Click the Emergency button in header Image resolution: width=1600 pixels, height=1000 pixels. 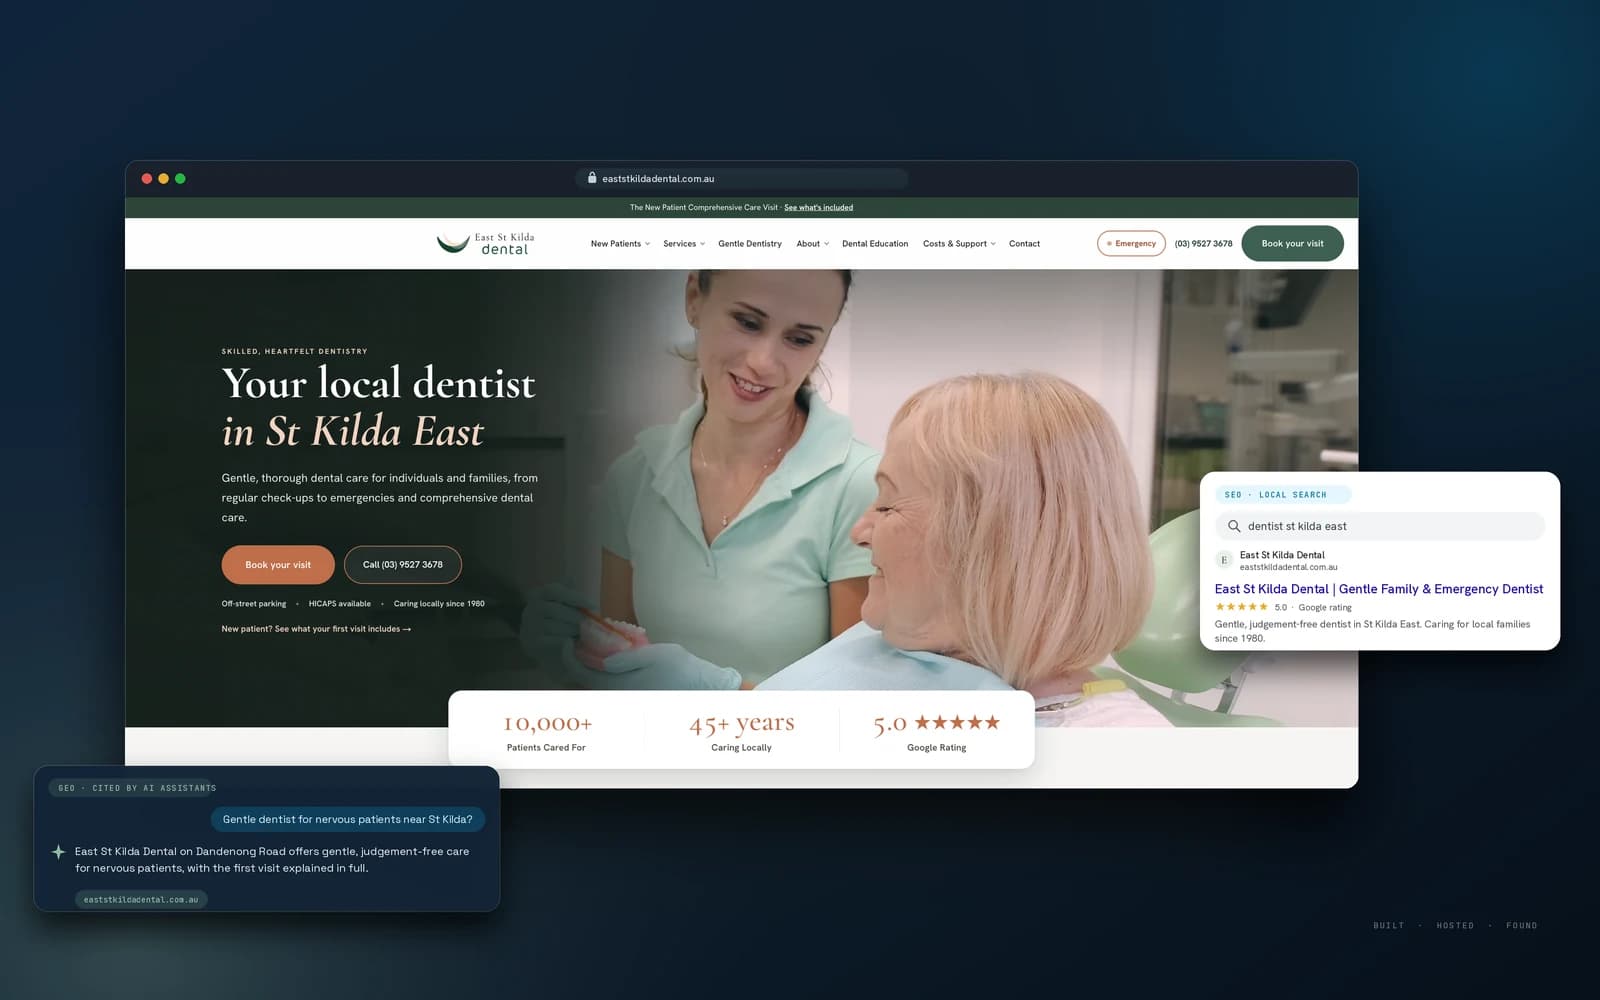[1131, 244]
